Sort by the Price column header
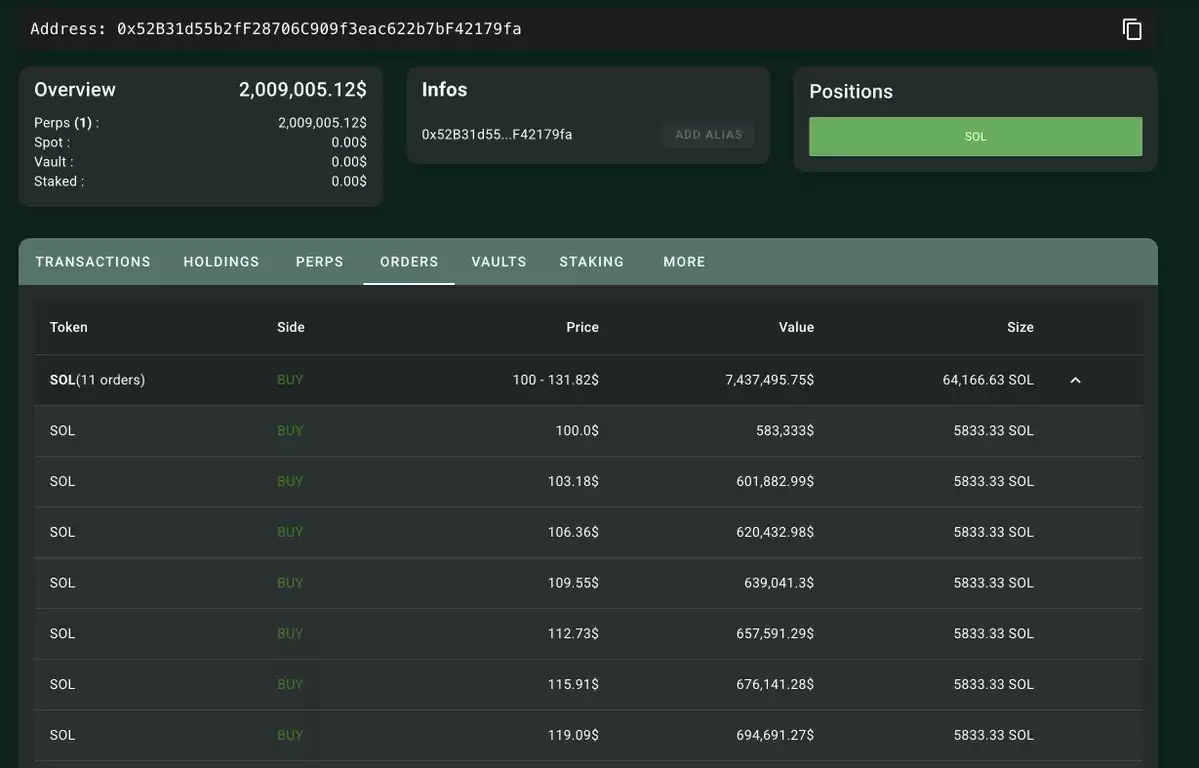This screenshot has height=768, width=1199. (583, 327)
